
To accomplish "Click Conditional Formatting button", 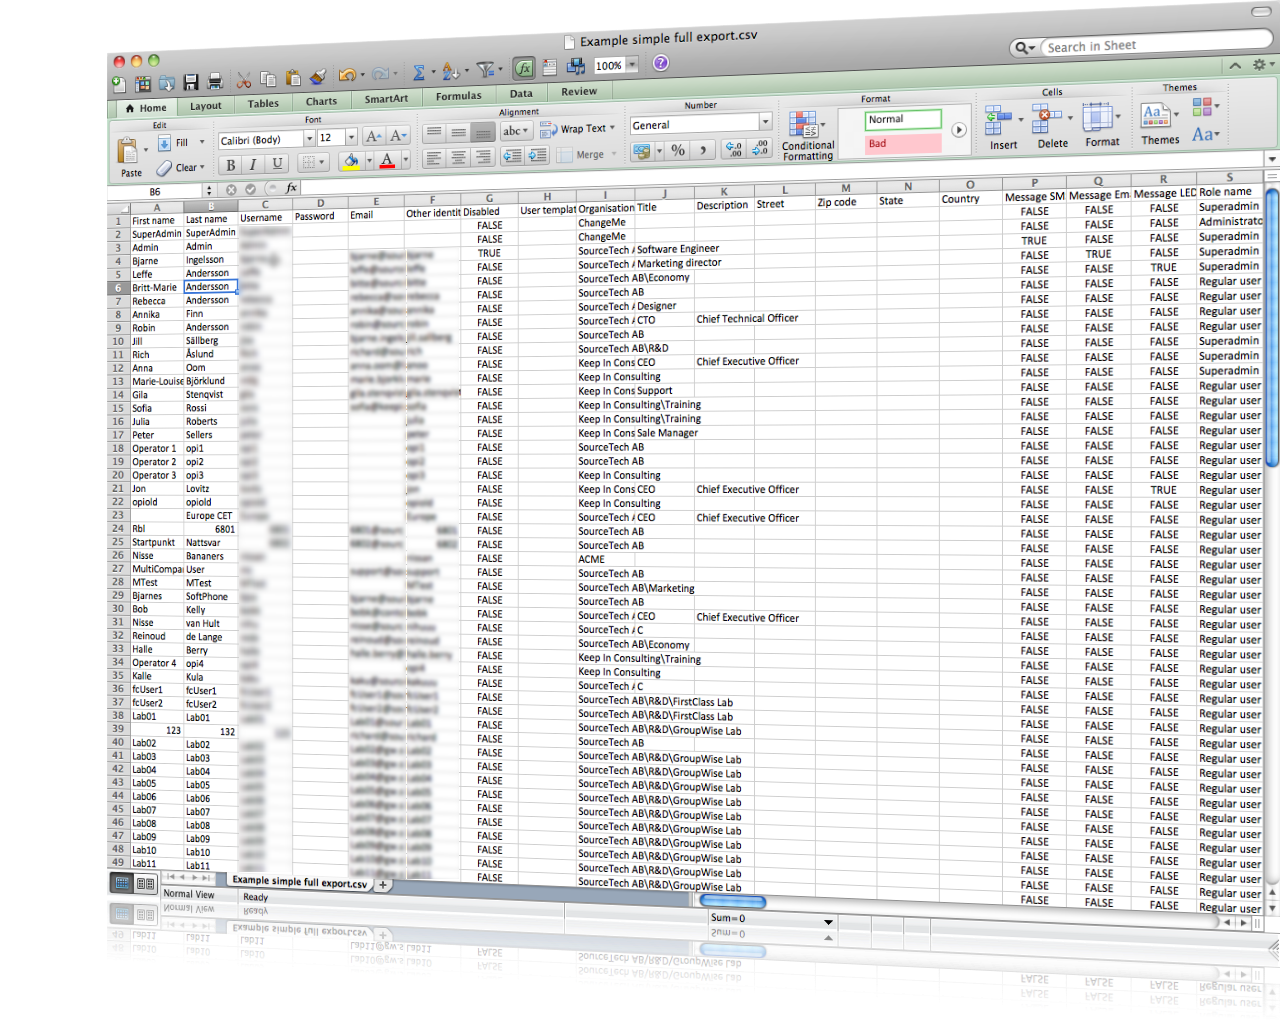I will point(808,136).
